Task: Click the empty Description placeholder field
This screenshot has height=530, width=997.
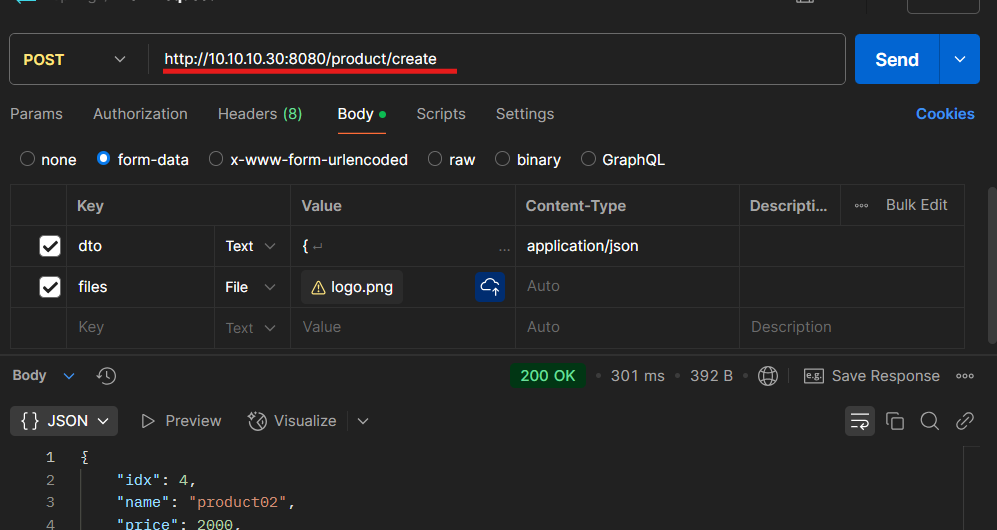Action: pyautogui.click(x=852, y=327)
